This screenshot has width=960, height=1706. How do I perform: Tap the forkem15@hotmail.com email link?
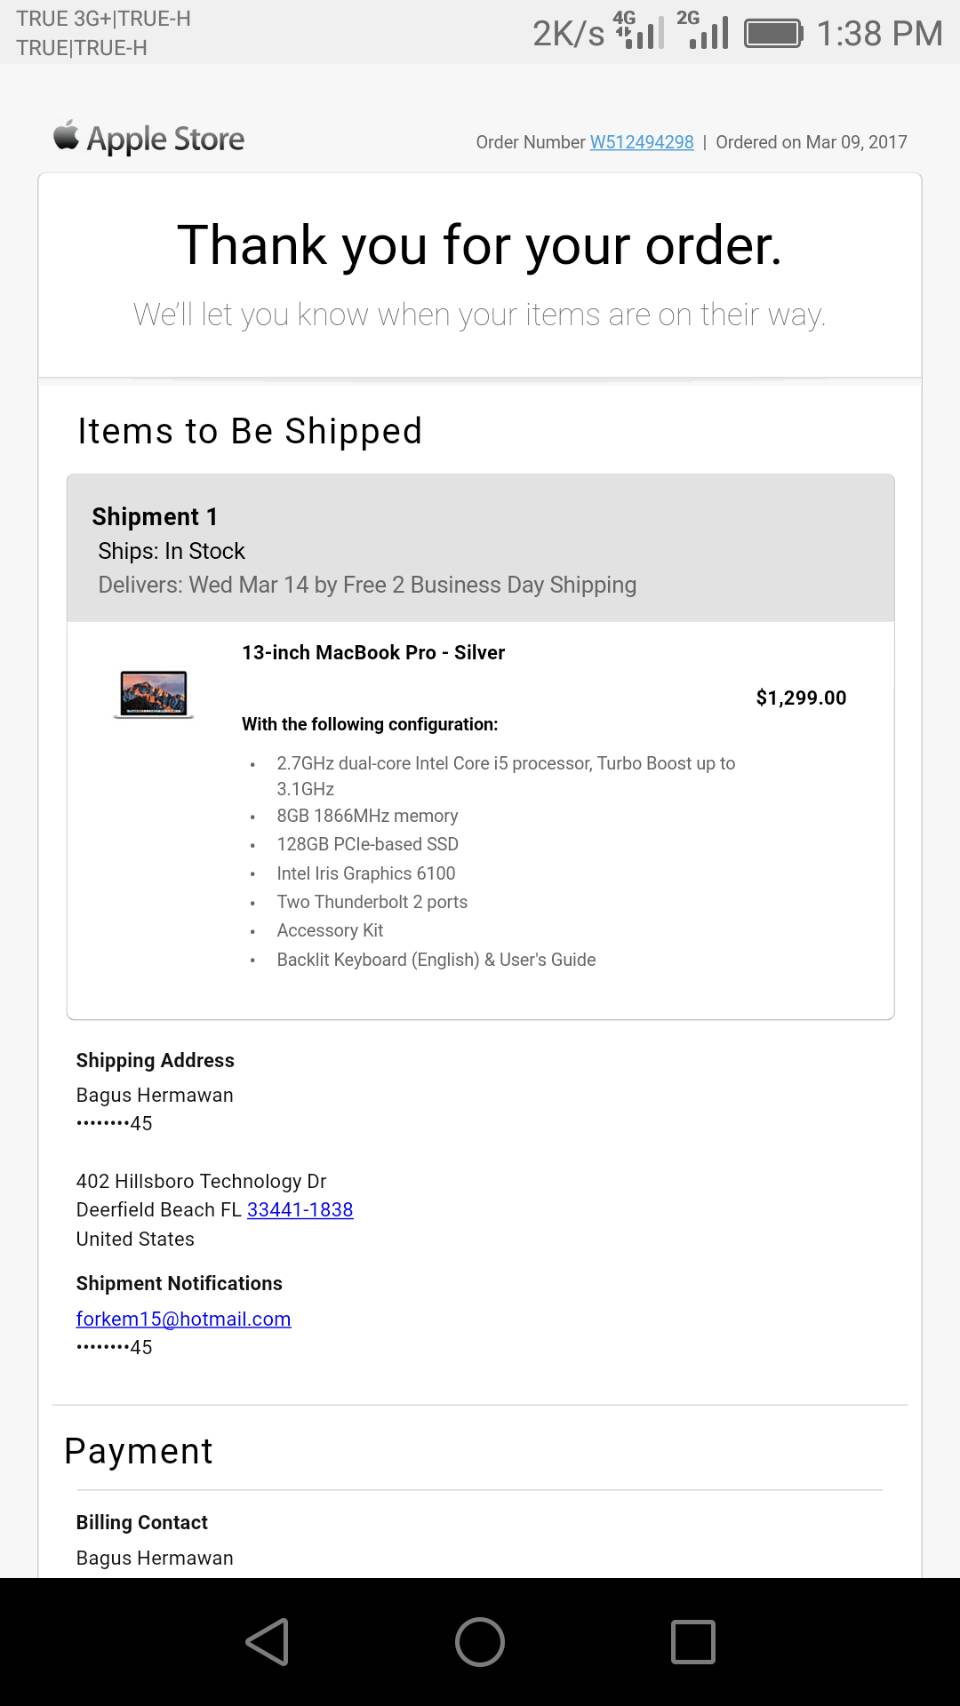coord(183,1318)
